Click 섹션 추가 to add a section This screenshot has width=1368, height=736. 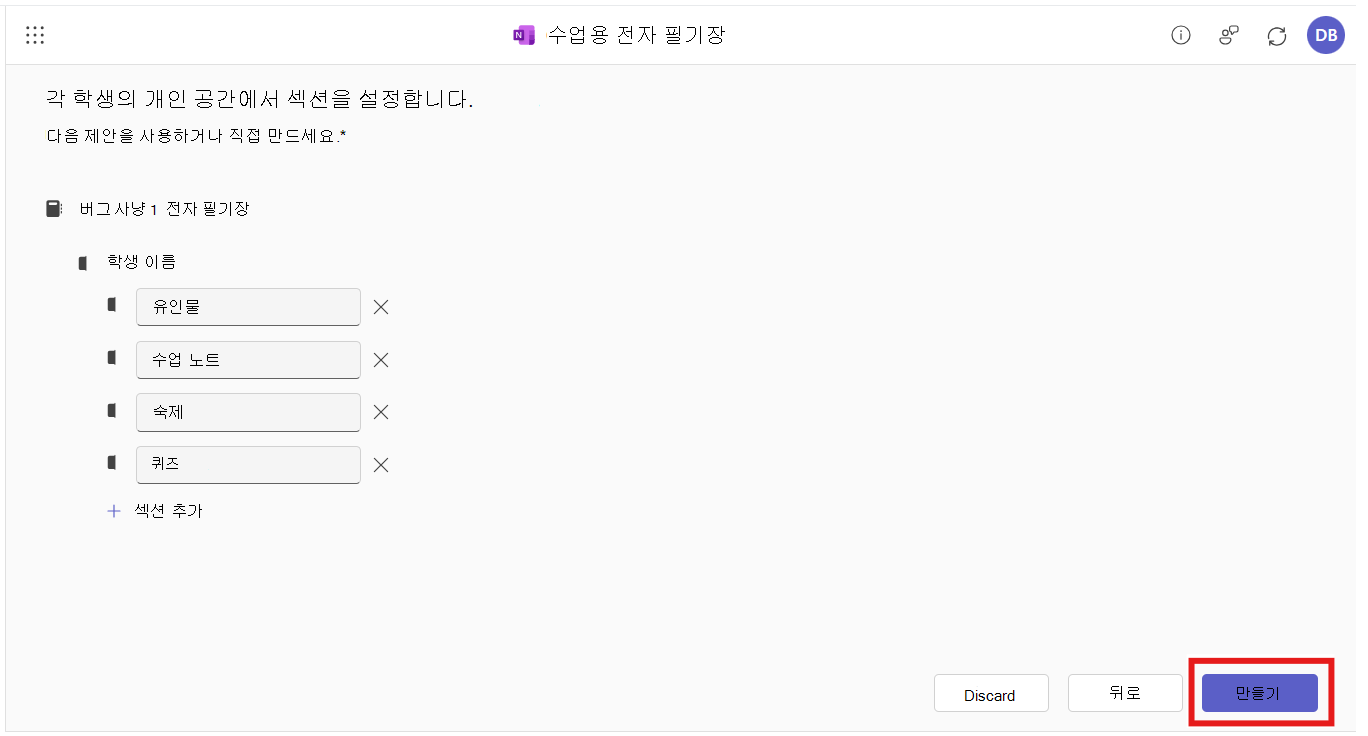coord(155,511)
